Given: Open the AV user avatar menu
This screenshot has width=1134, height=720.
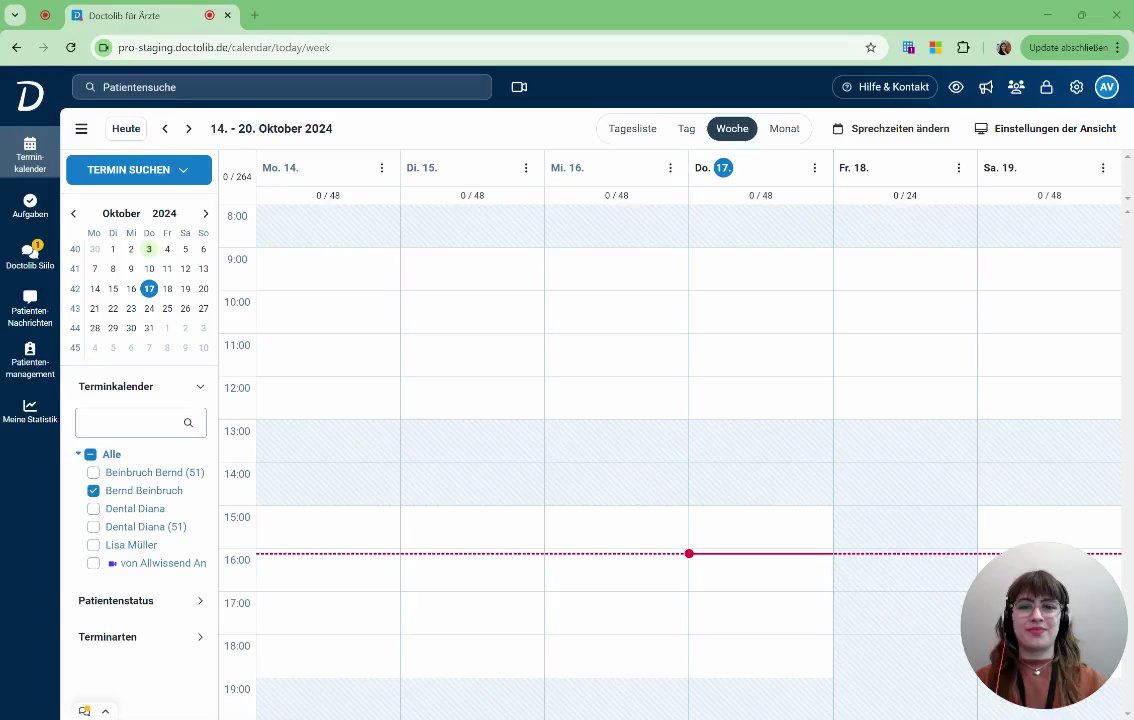Looking at the screenshot, I should click(x=1107, y=87).
